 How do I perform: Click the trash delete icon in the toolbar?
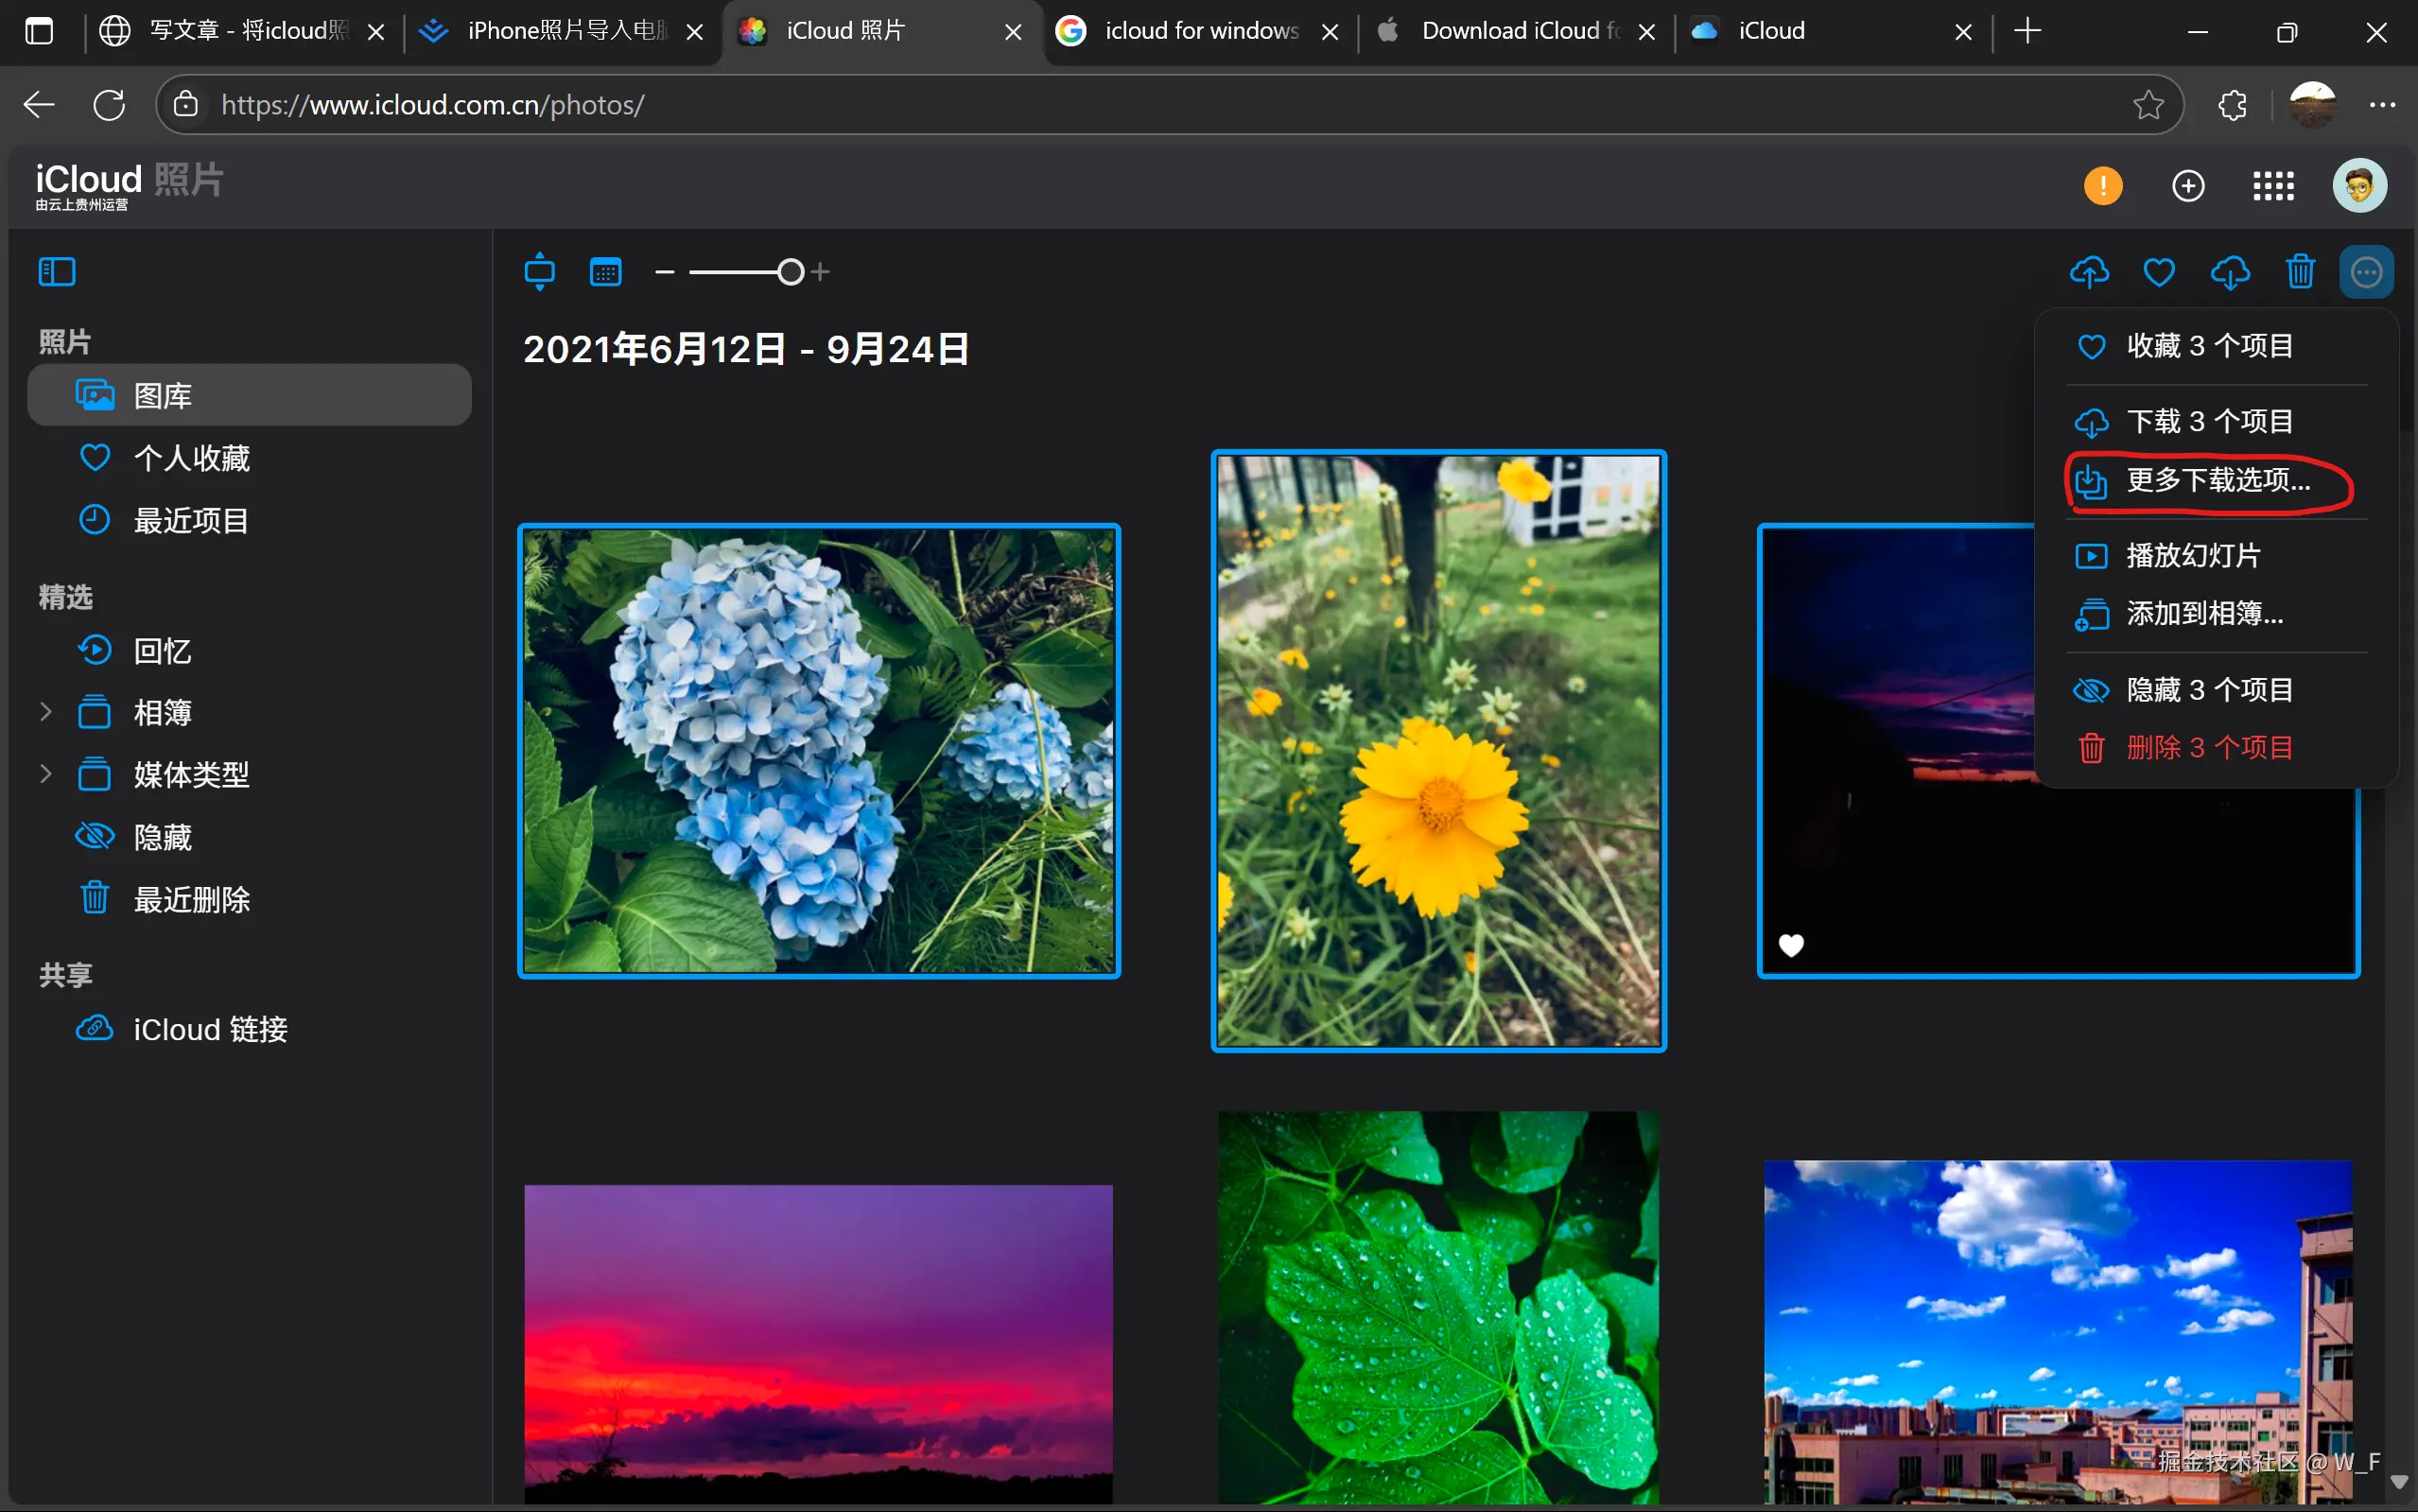[x=2300, y=272]
